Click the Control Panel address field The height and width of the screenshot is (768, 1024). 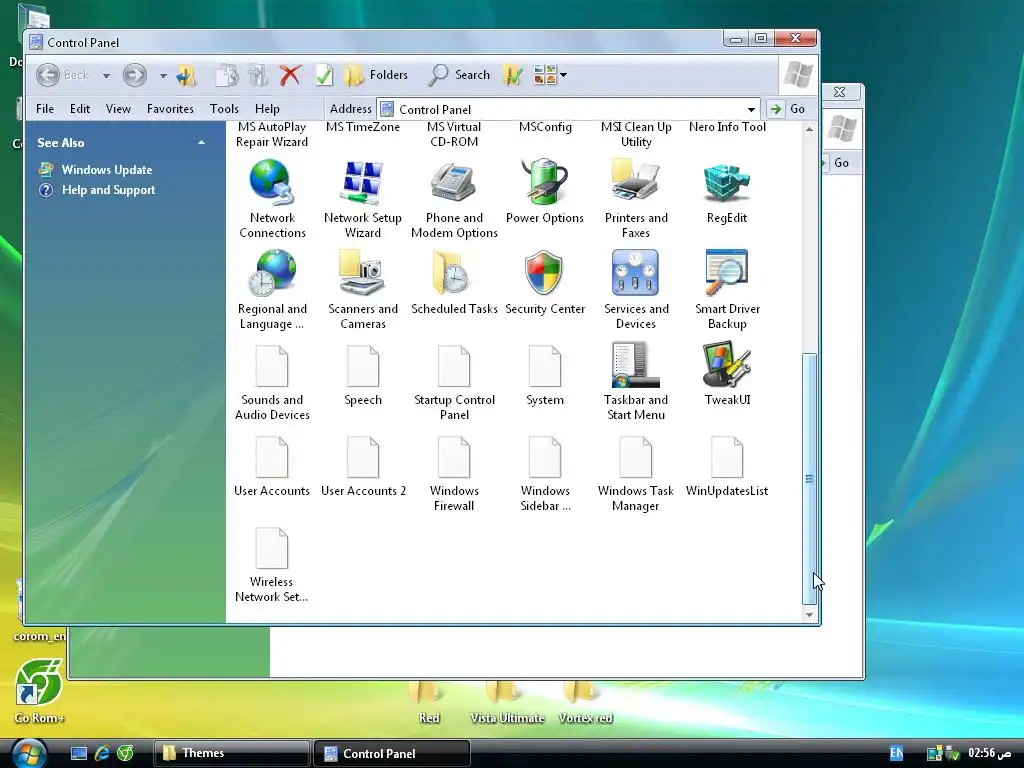567,109
